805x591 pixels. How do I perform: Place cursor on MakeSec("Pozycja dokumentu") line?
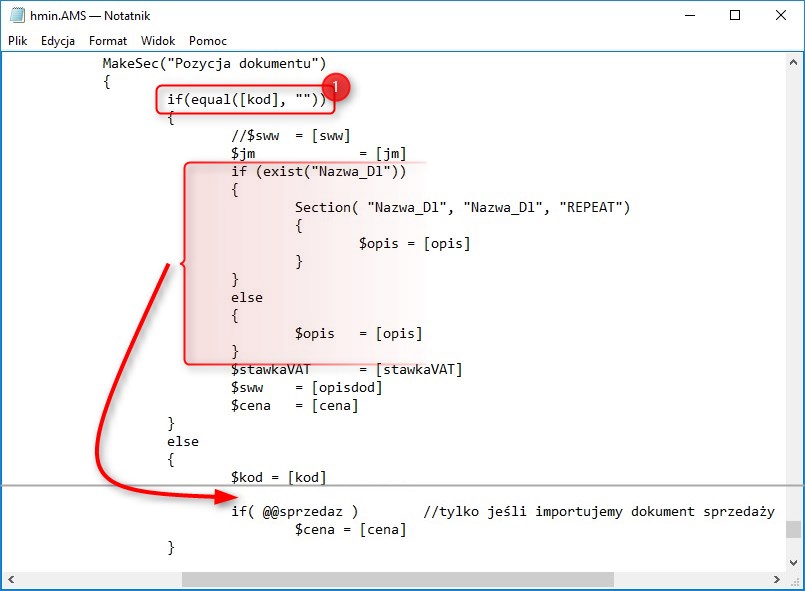[x=214, y=64]
